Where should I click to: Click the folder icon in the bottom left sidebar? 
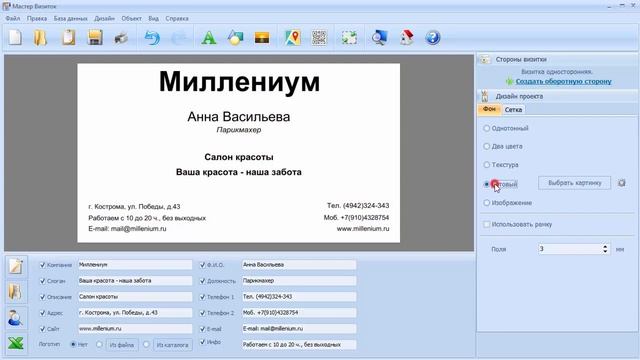[16, 292]
